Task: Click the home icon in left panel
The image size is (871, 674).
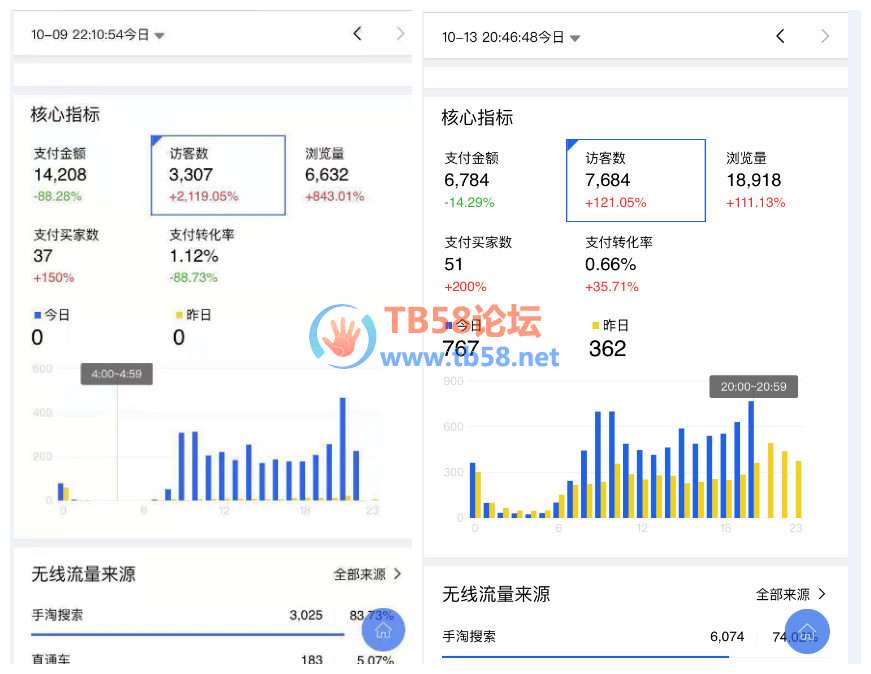Action: tap(381, 631)
